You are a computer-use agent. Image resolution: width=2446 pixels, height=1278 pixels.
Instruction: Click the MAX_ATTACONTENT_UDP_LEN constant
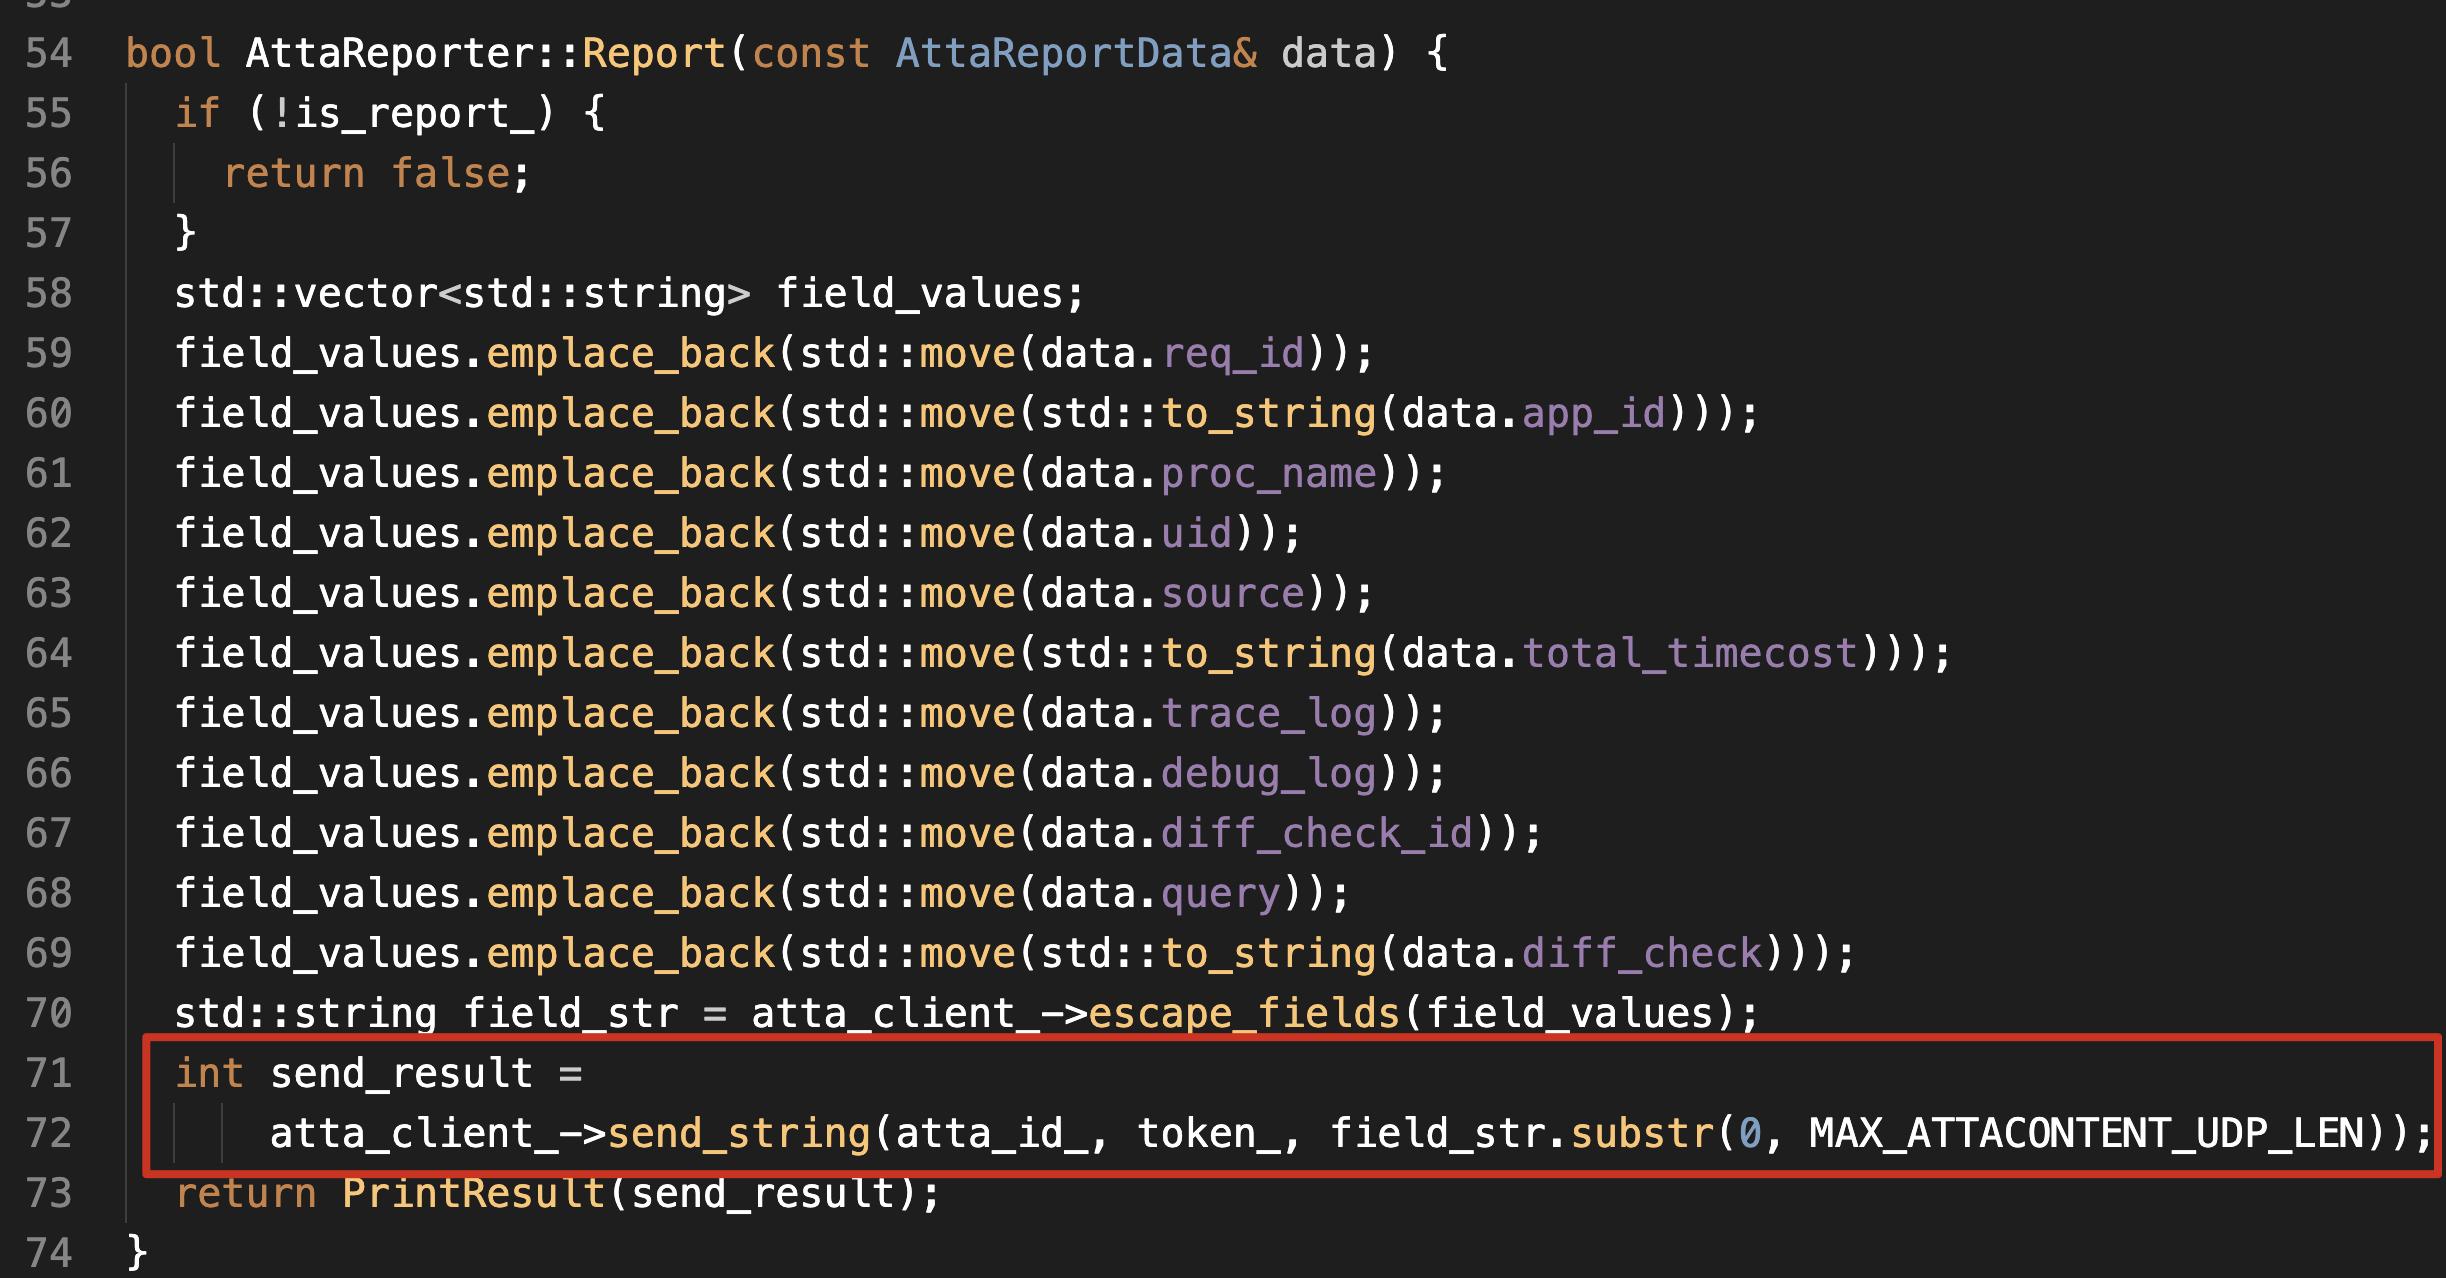tap(2086, 1133)
